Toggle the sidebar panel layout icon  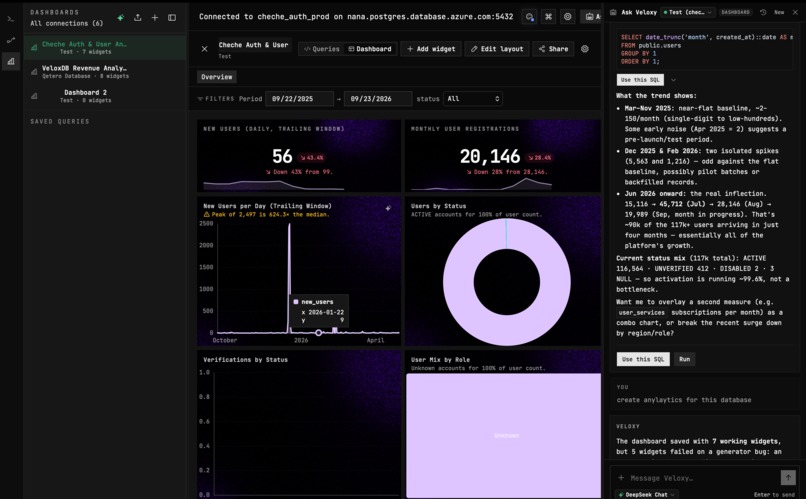172,17
